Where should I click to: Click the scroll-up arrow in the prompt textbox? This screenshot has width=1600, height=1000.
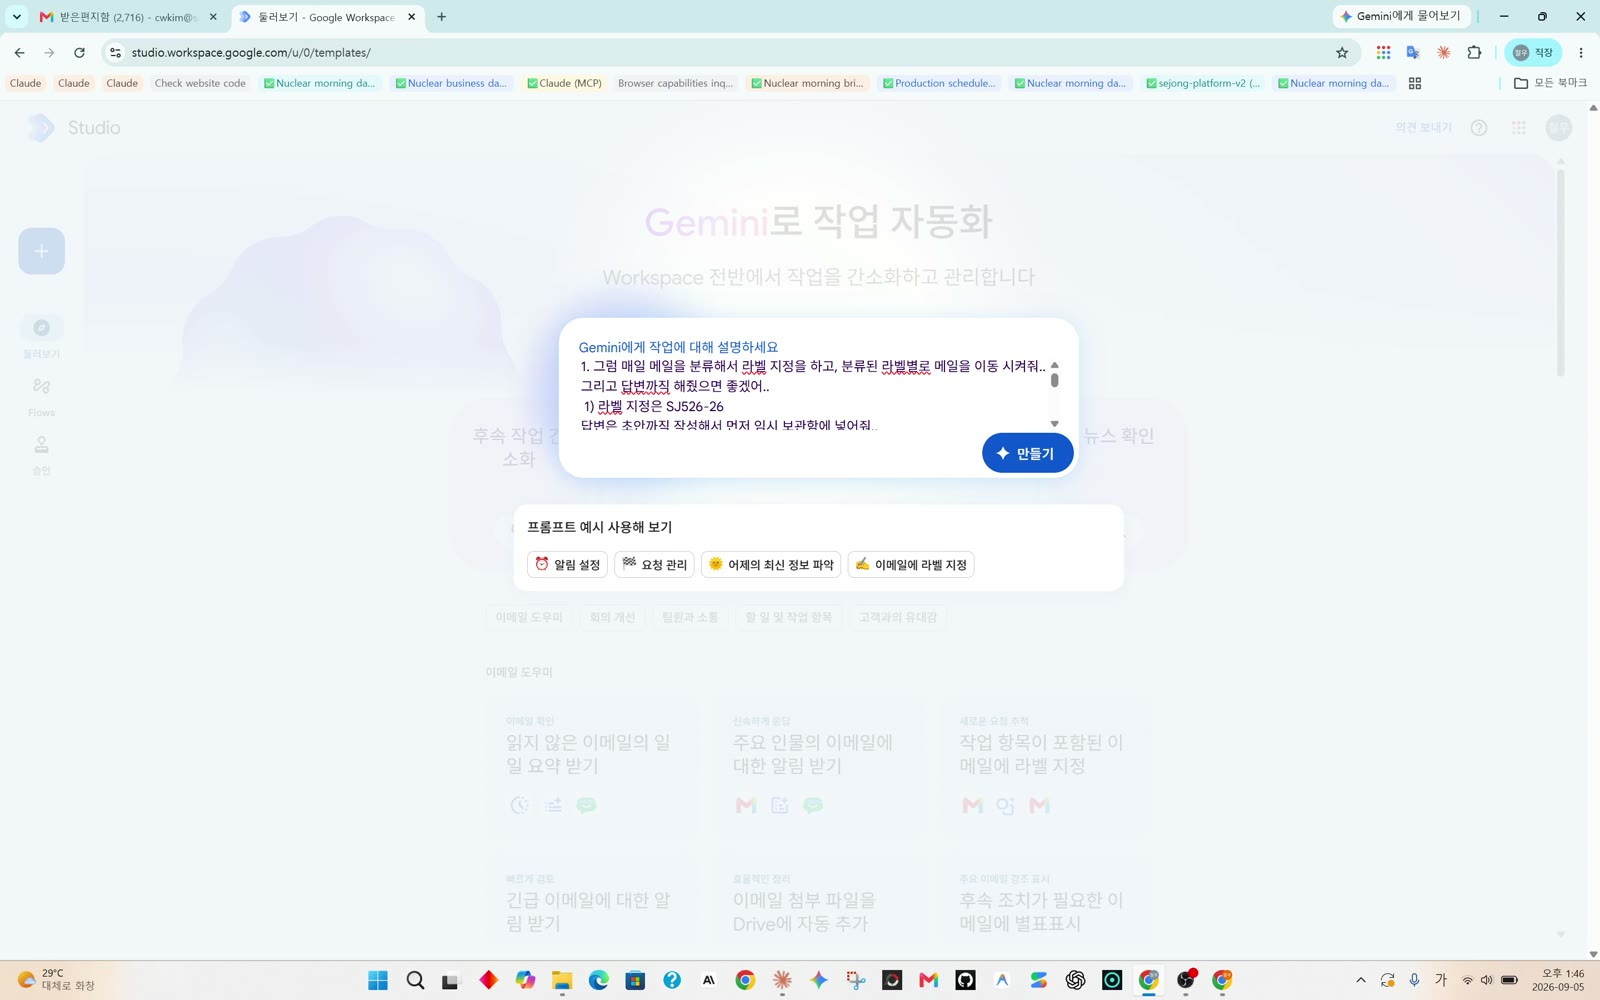pyautogui.click(x=1054, y=365)
